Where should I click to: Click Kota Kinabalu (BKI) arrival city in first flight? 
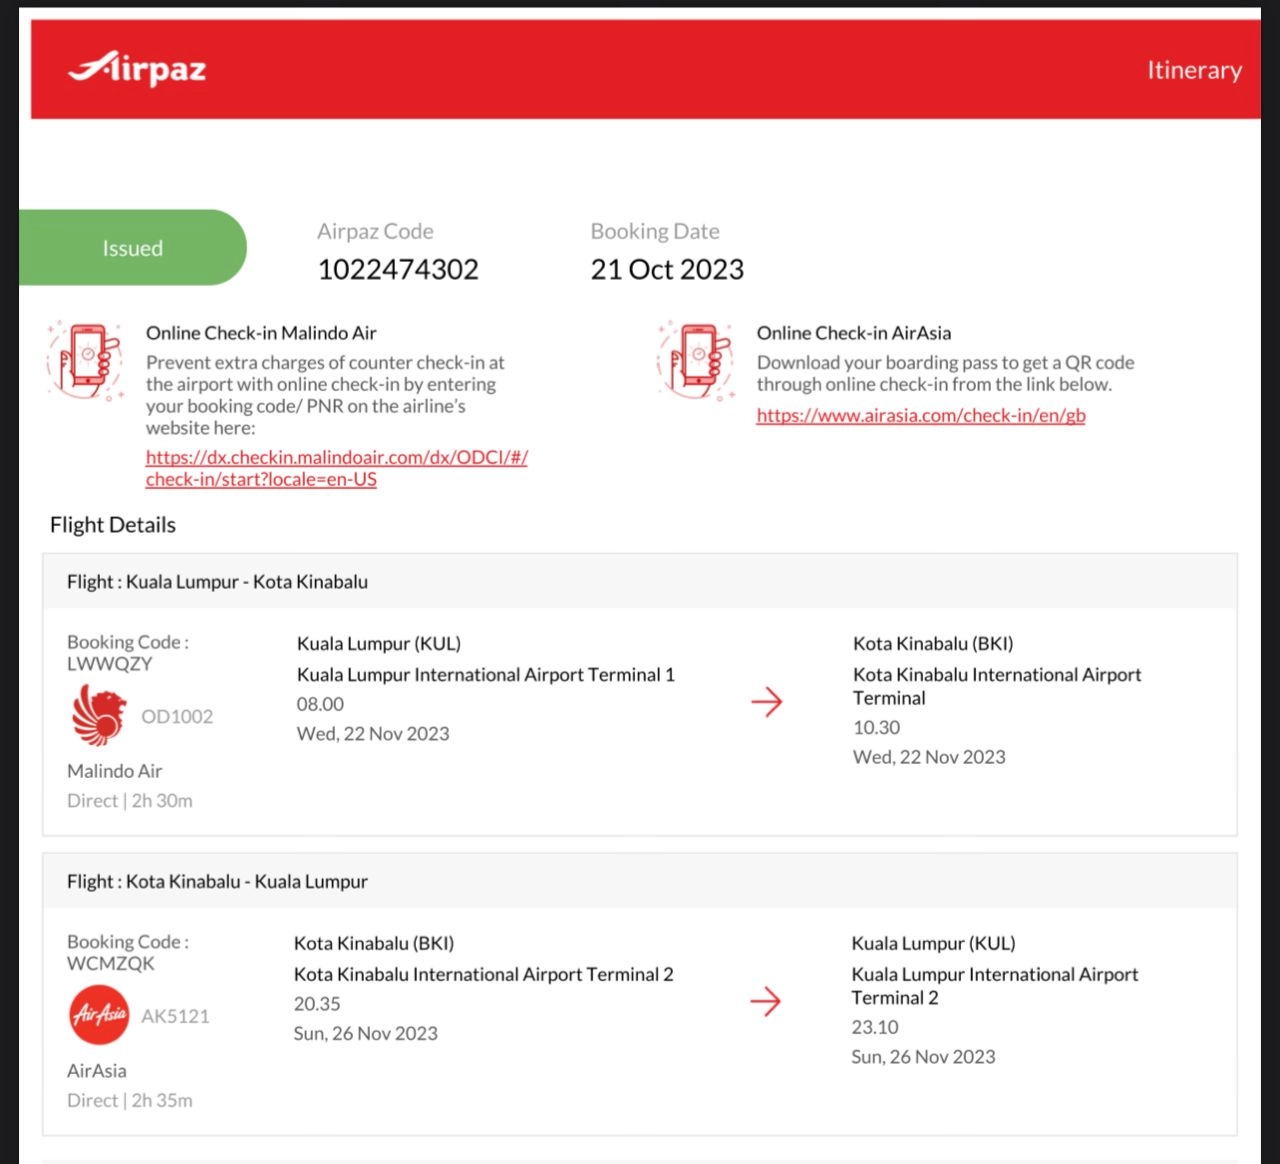(933, 644)
